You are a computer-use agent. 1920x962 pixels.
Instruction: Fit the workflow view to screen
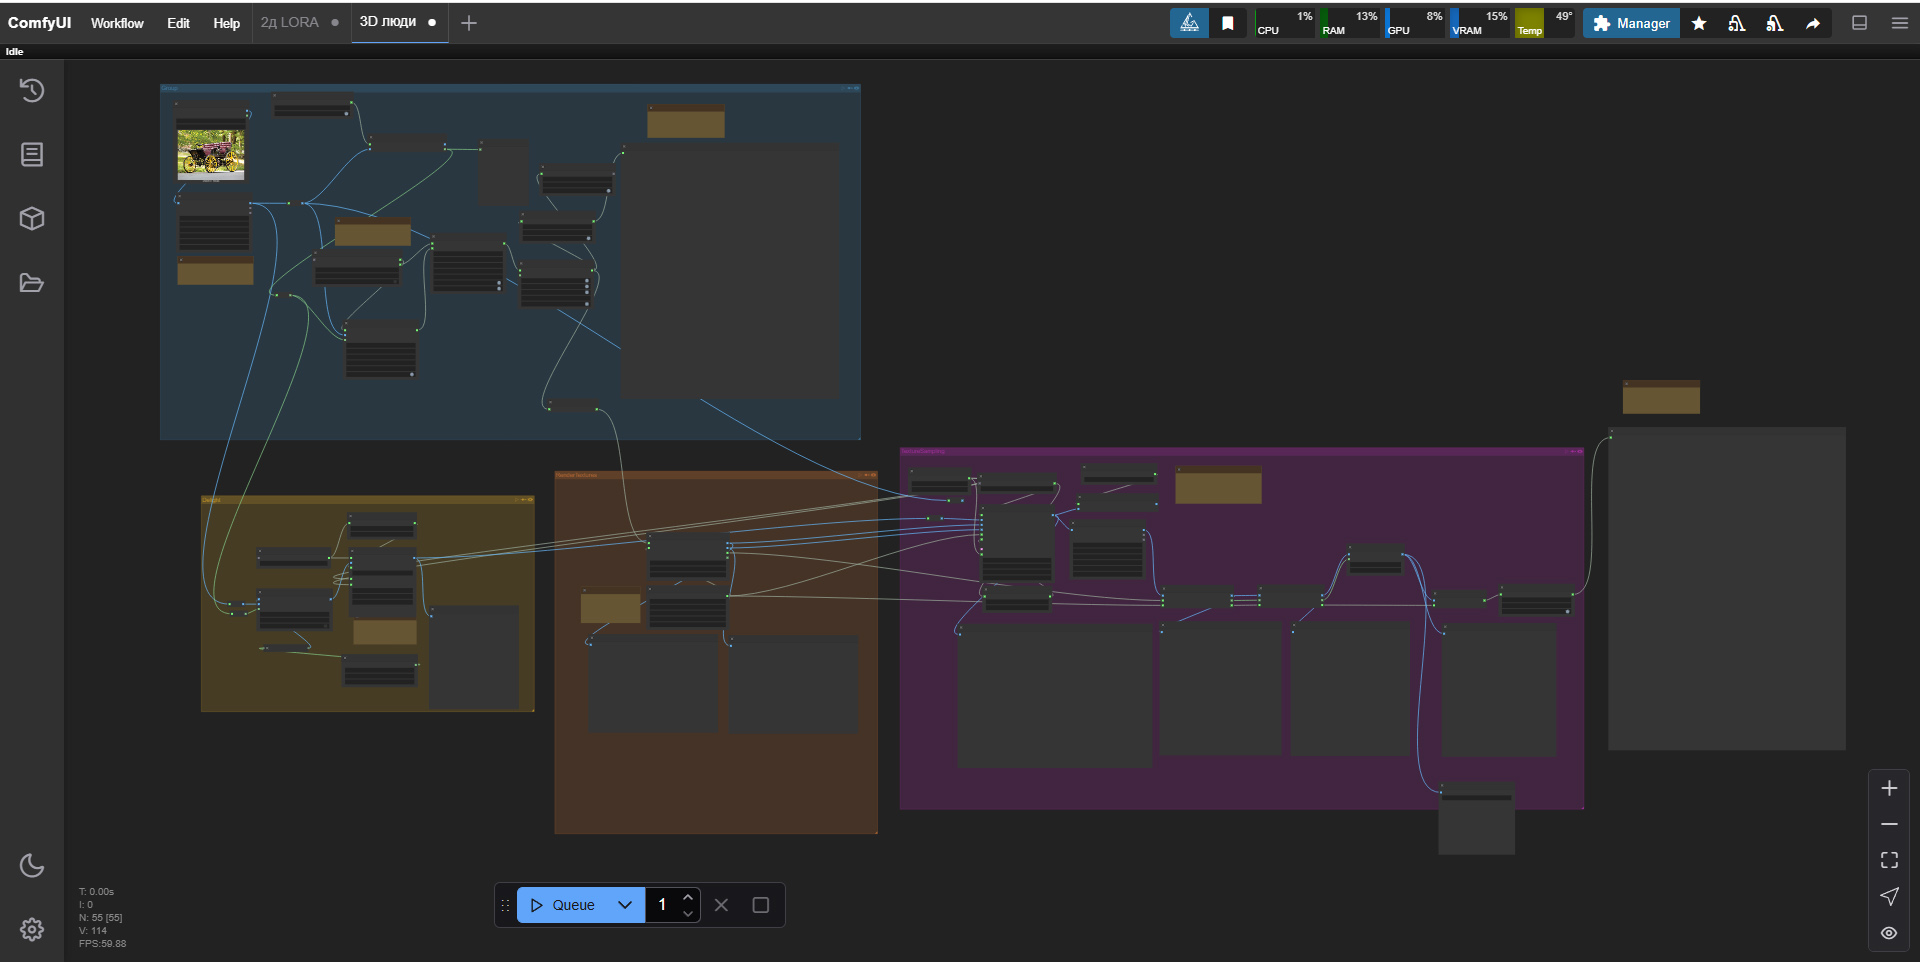point(1889,860)
